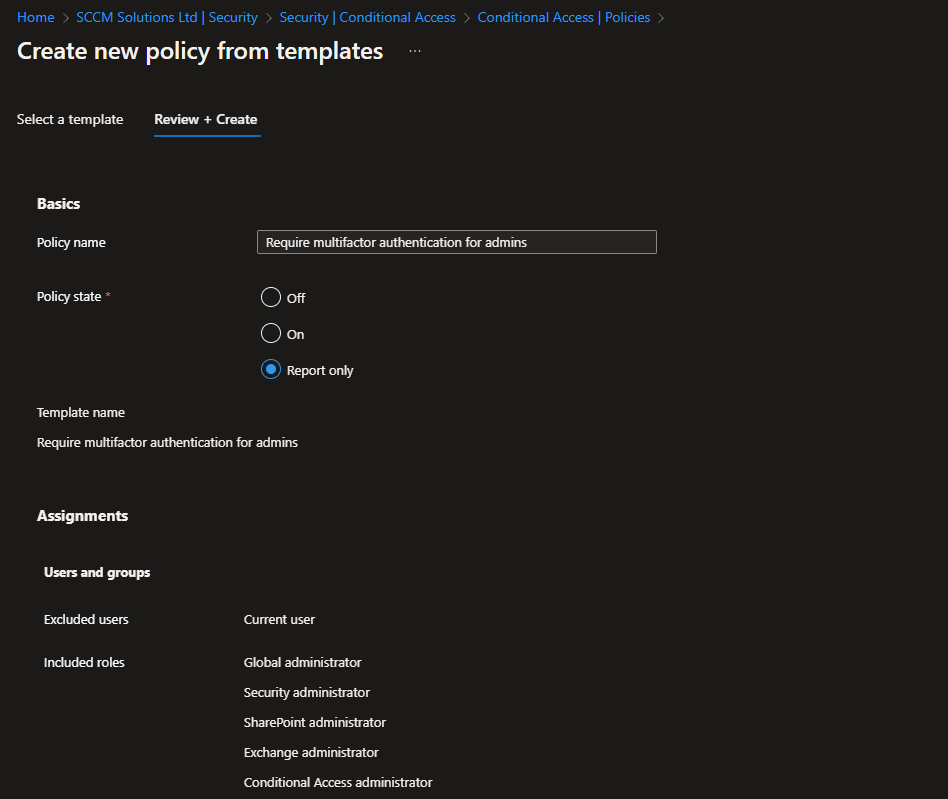
Task: Turn policy state to On
Action: click(271, 334)
